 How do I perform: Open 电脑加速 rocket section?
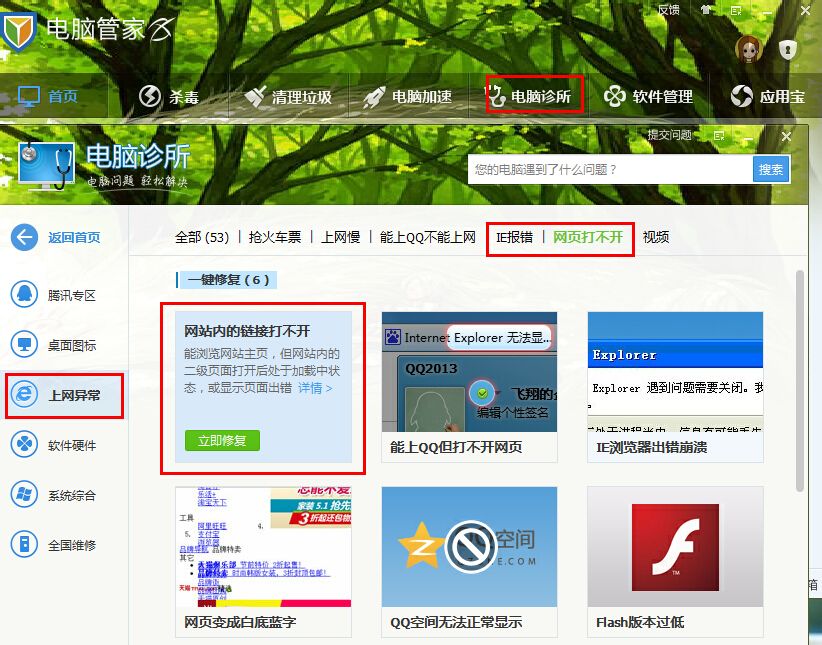[408, 97]
